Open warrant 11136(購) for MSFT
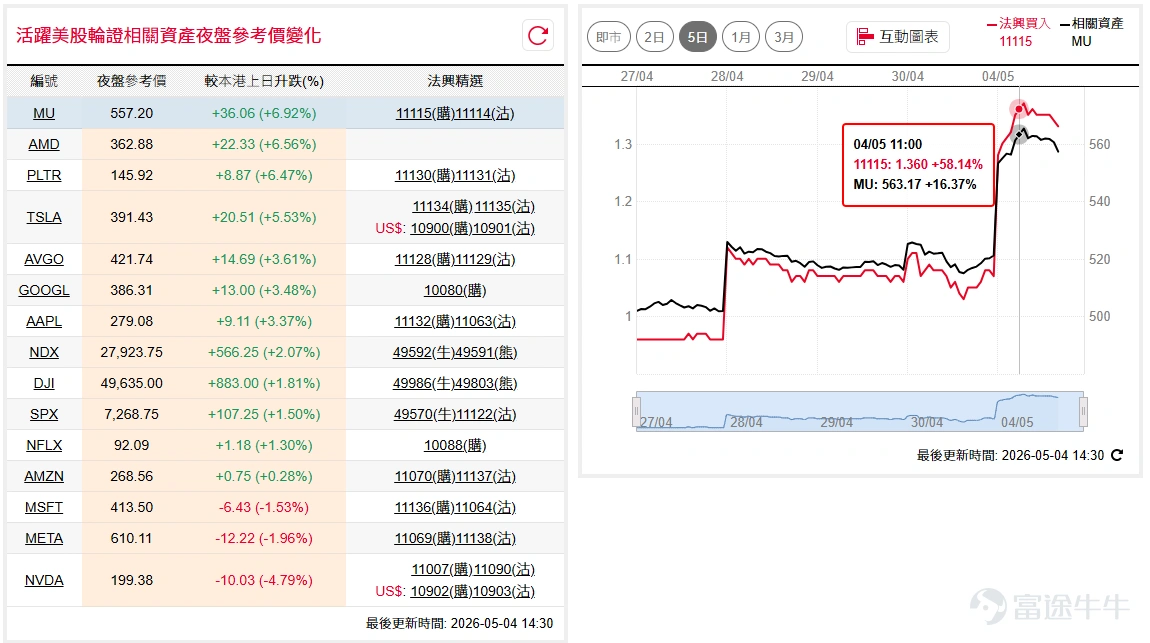 tap(425, 507)
